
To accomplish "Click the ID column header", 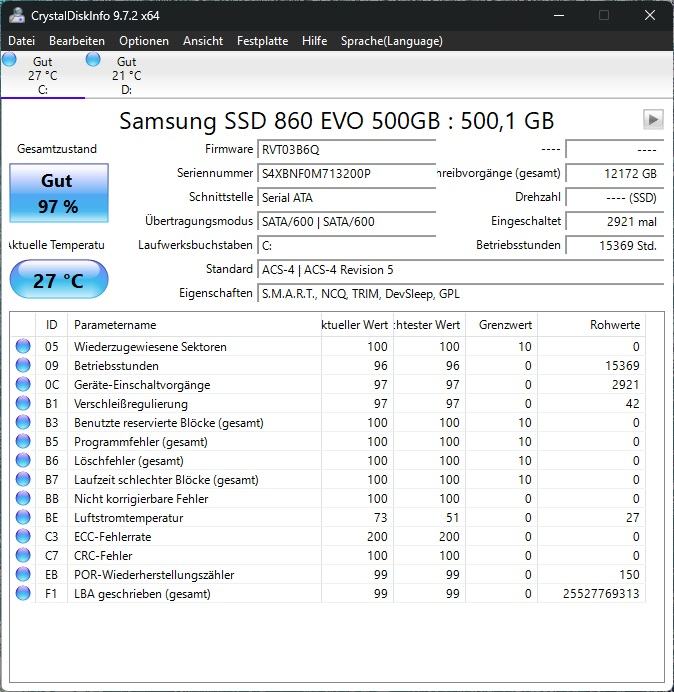I will tap(52, 325).
